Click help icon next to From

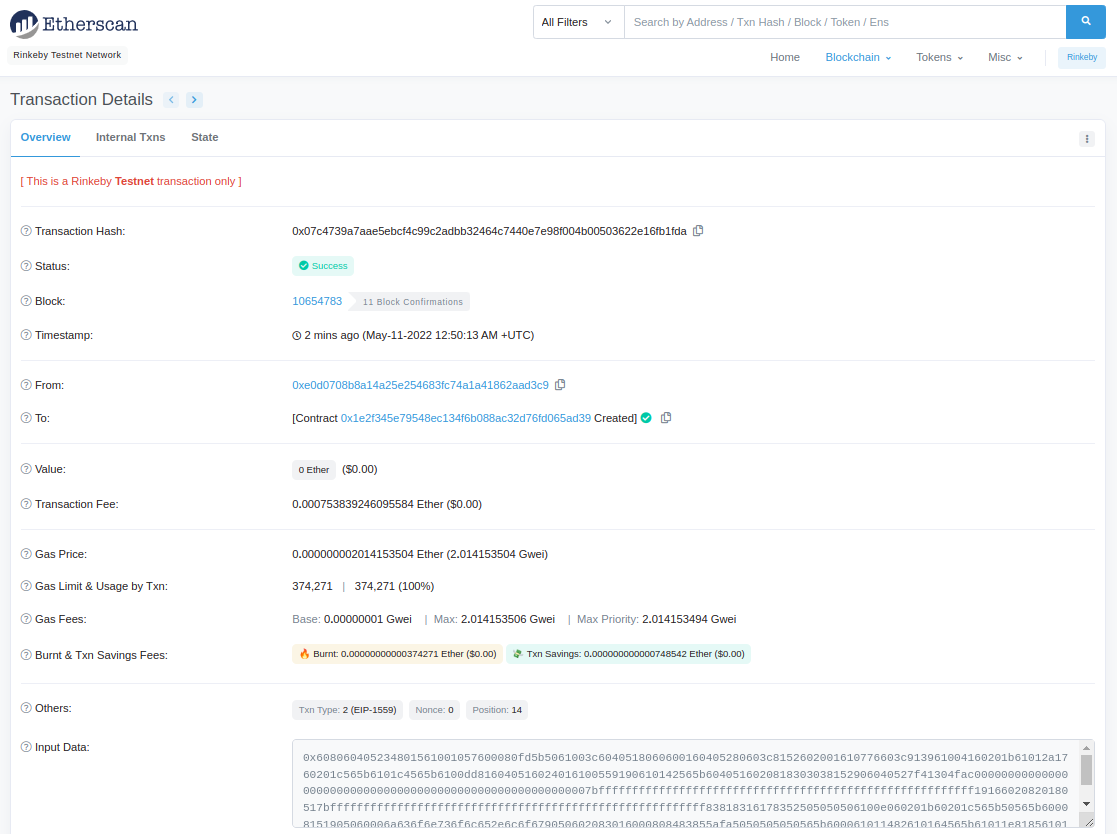click(26, 385)
